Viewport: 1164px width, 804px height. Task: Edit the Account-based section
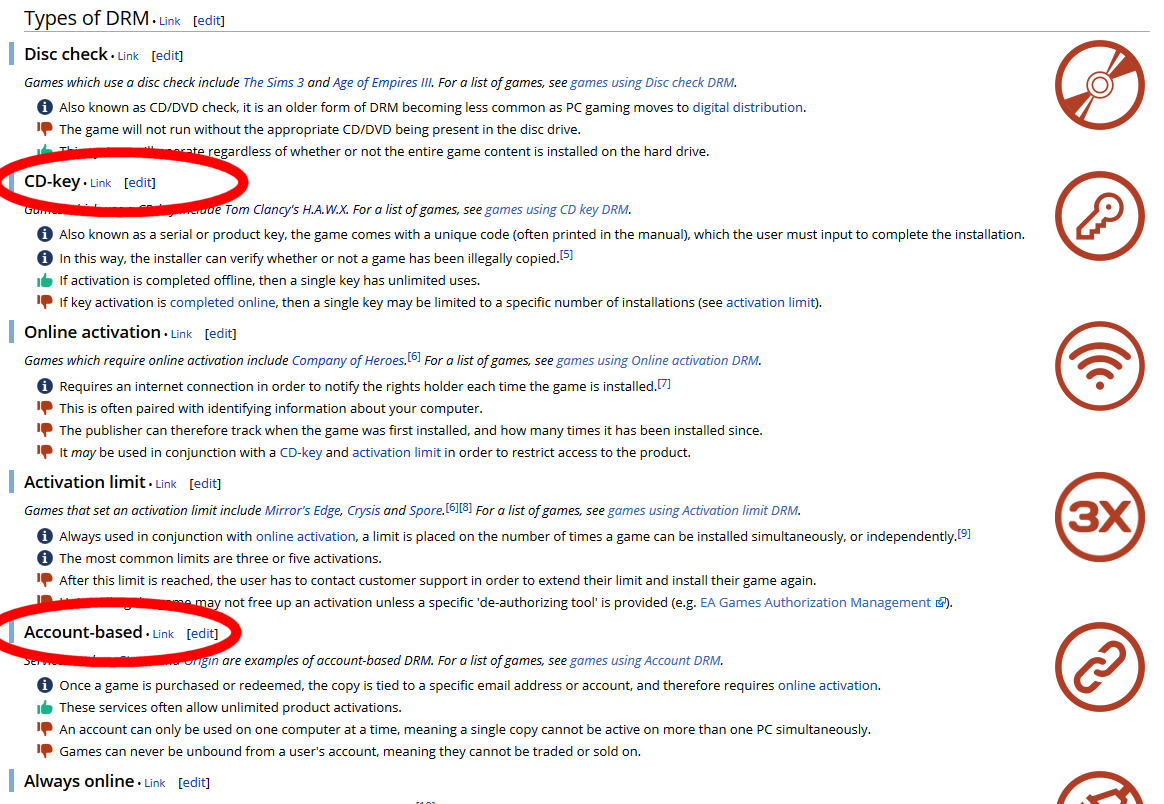click(202, 634)
